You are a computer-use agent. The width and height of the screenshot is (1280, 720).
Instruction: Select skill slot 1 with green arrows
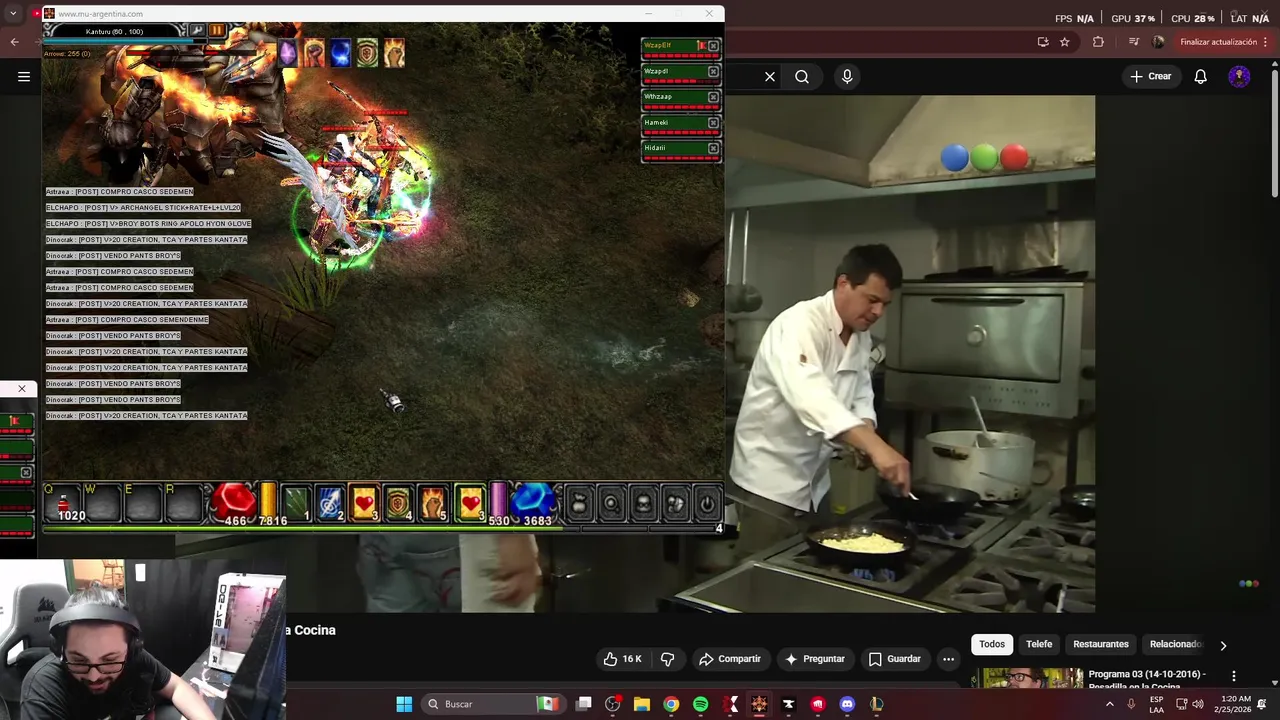point(296,503)
